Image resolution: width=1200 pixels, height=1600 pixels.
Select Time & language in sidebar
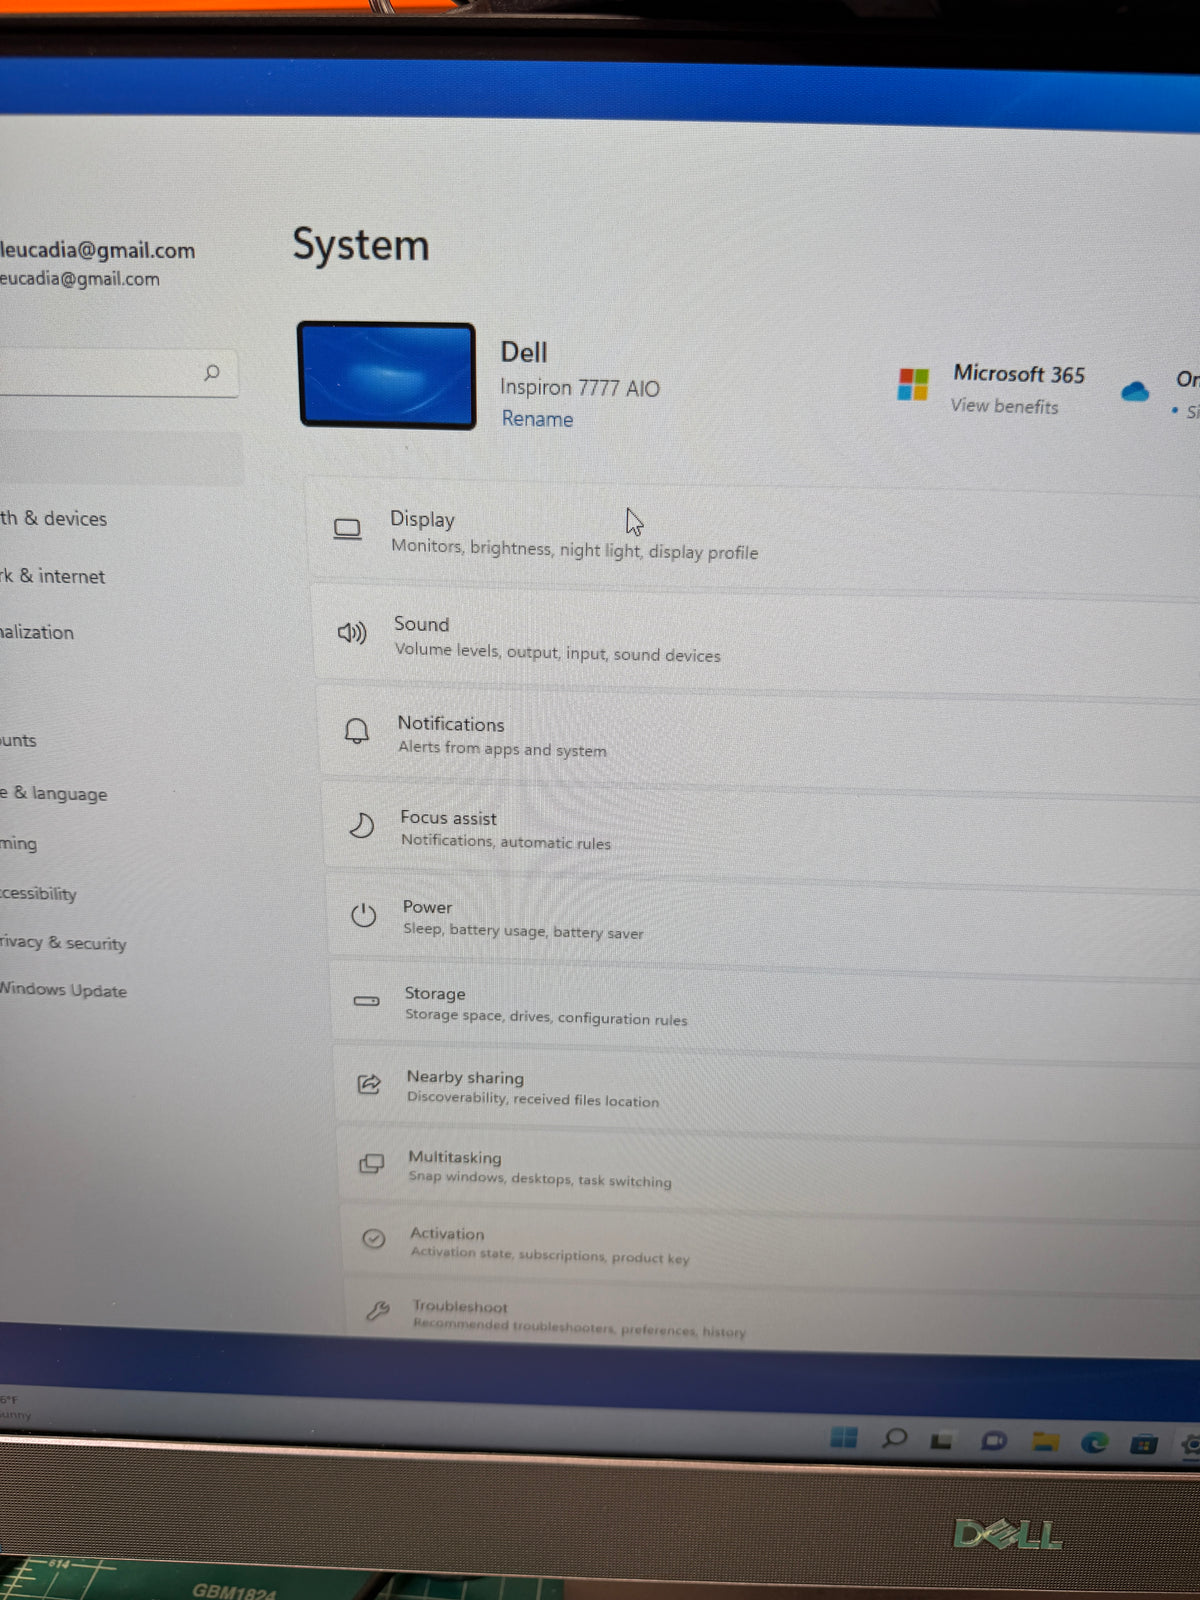click(x=53, y=793)
